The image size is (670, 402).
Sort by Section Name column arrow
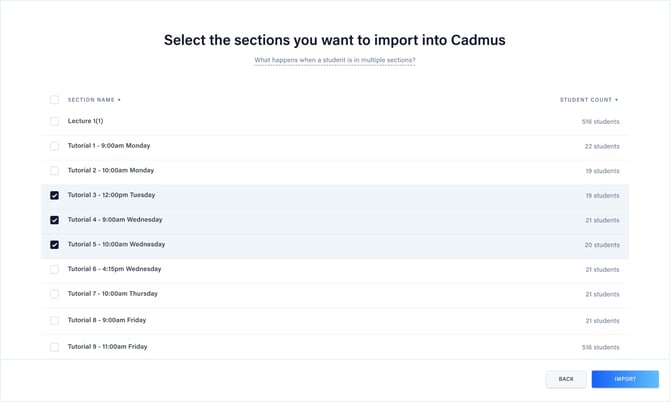pyautogui.click(x=119, y=100)
